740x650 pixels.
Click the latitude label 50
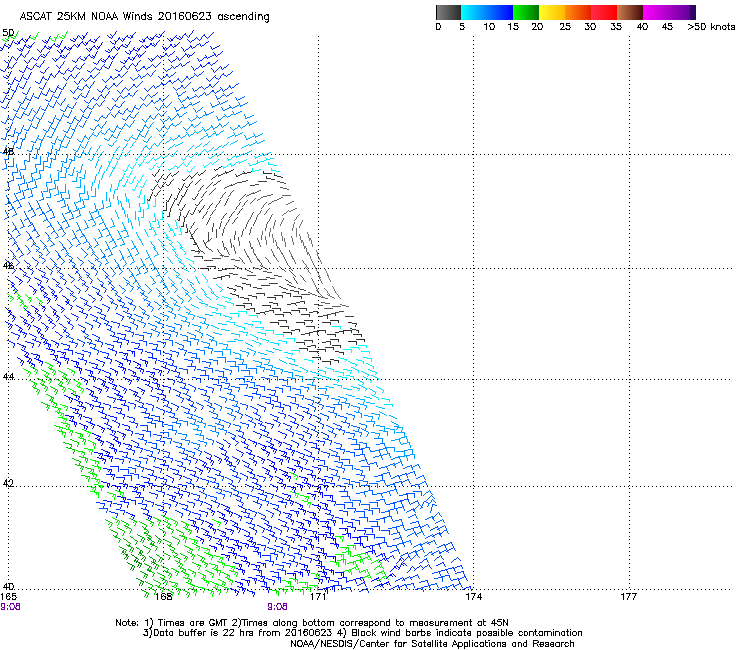[x=8, y=33]
